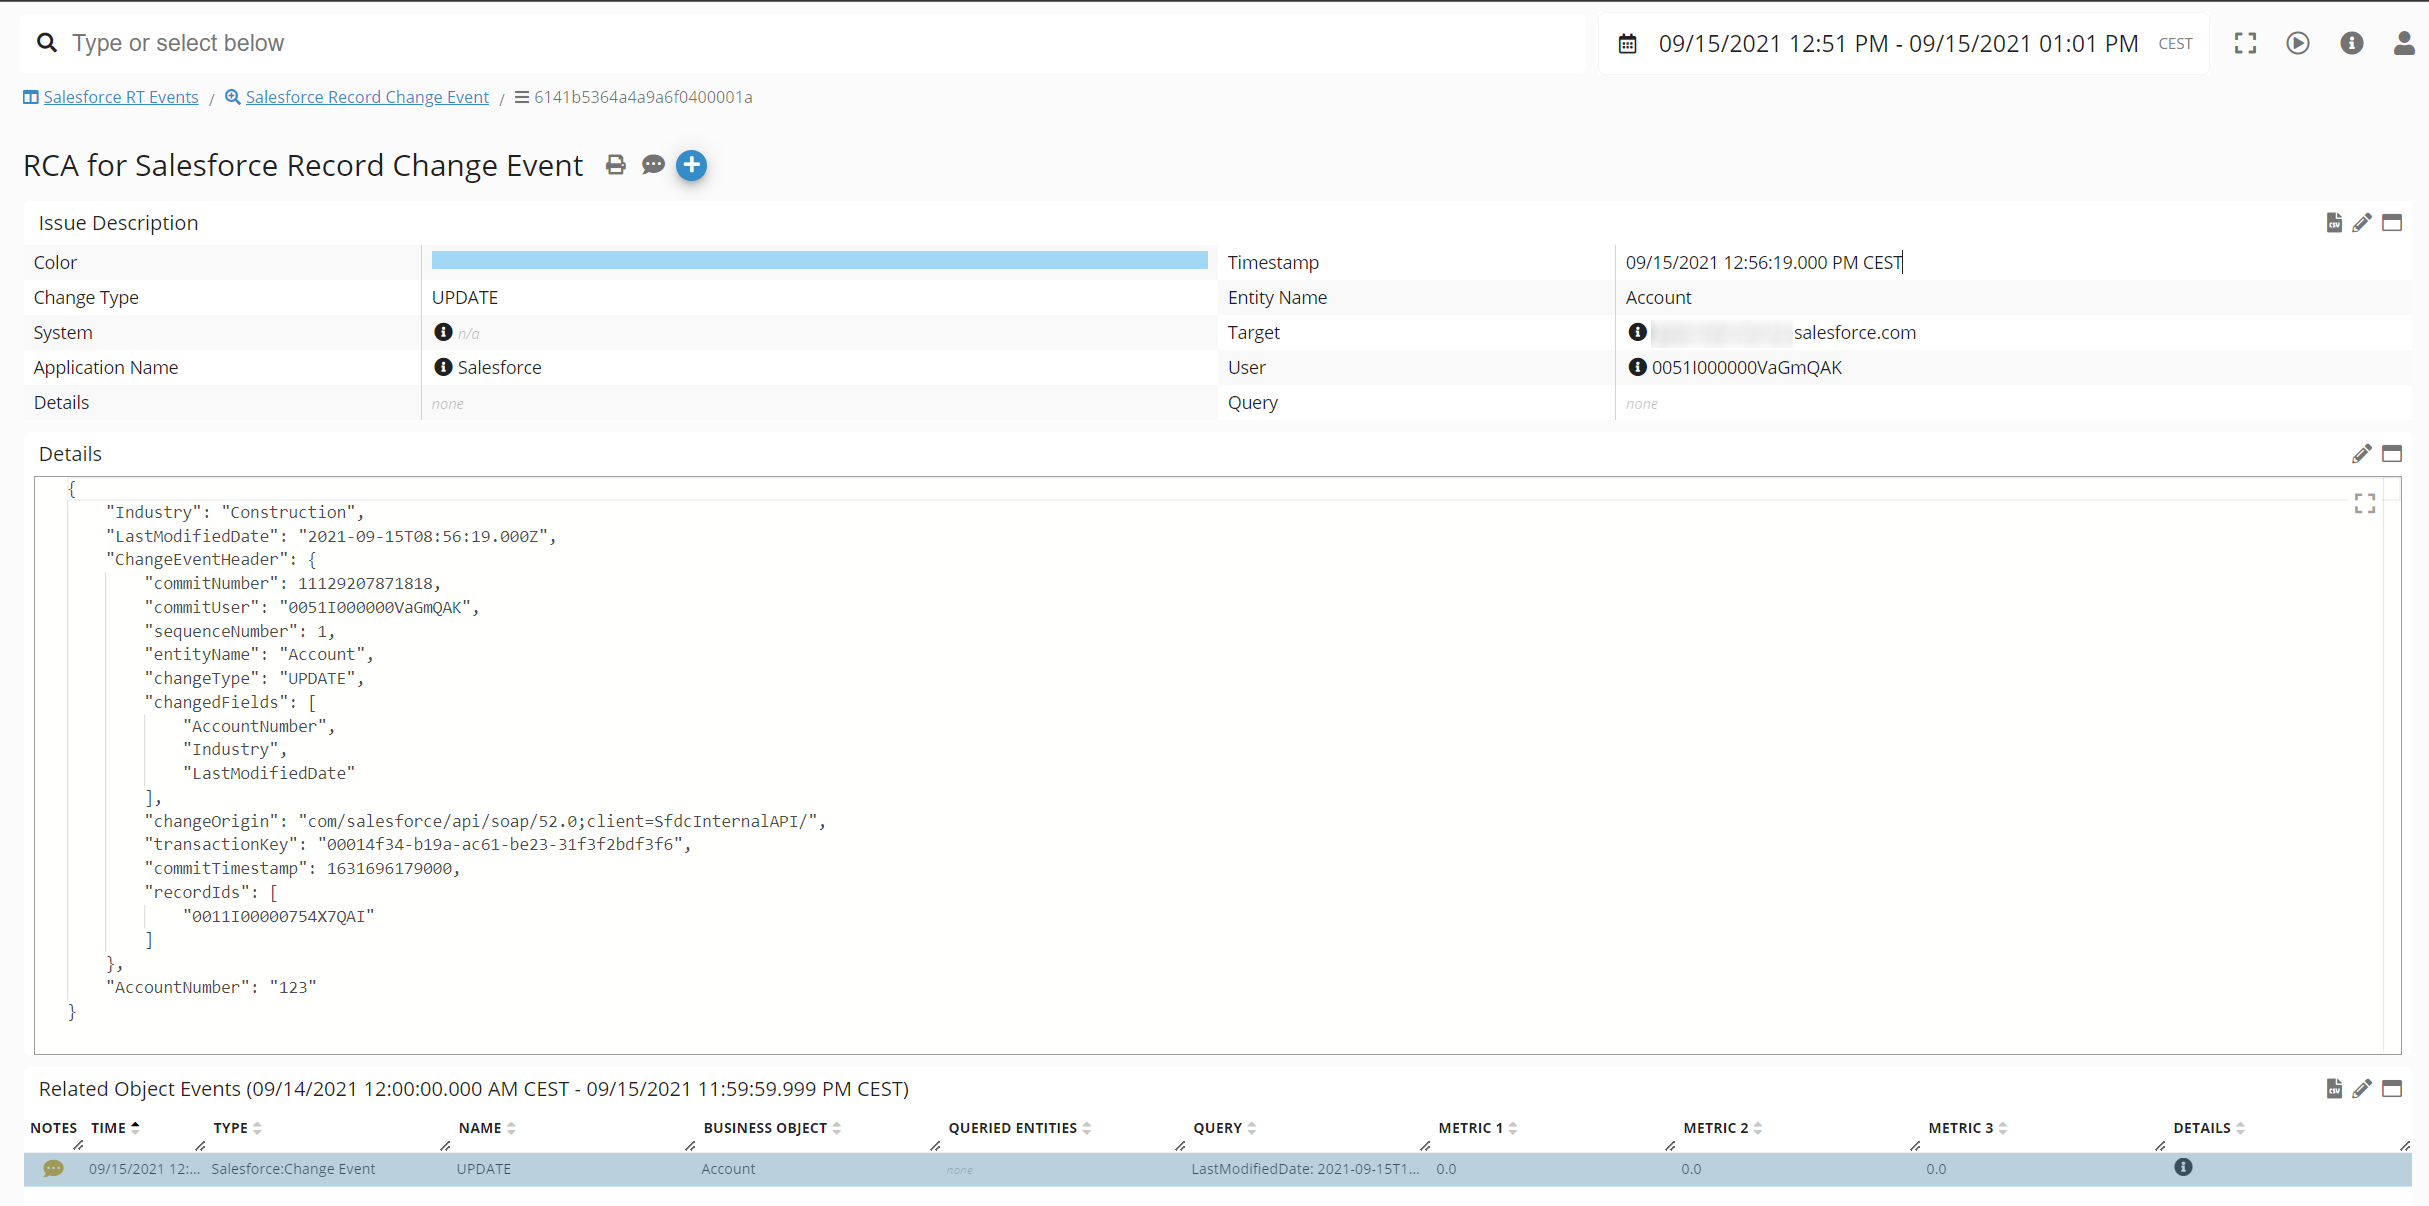Export Issue Description as CSV
The image size is (2429, 1206).
click(x=2334, y=223)
